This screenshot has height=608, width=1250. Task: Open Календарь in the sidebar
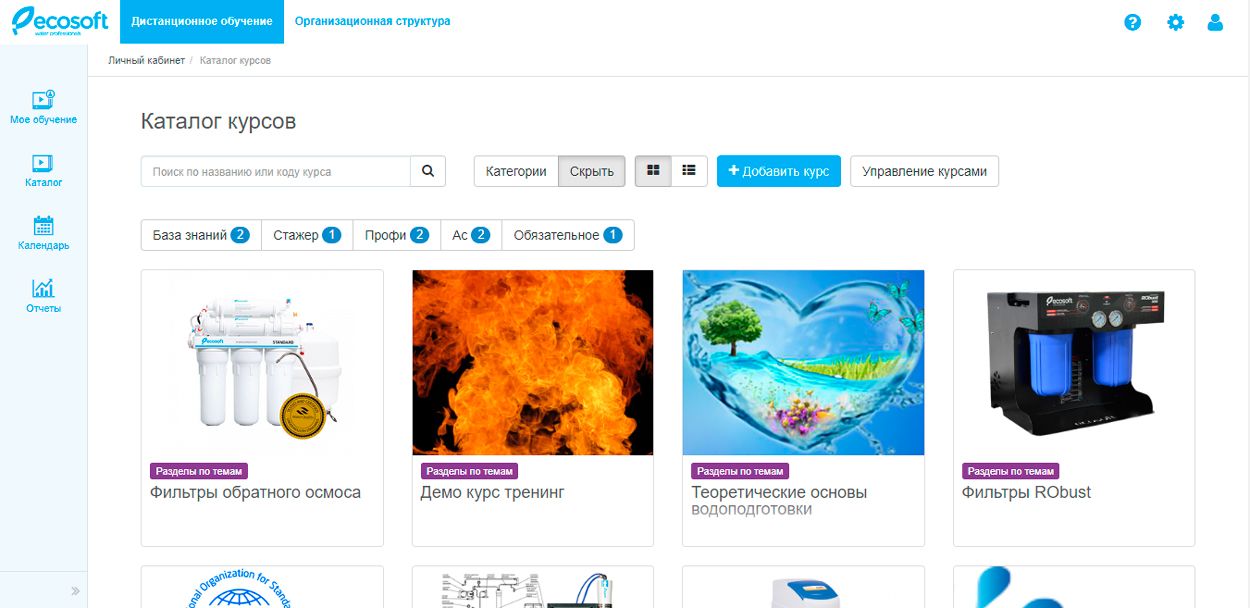point(43,233)
